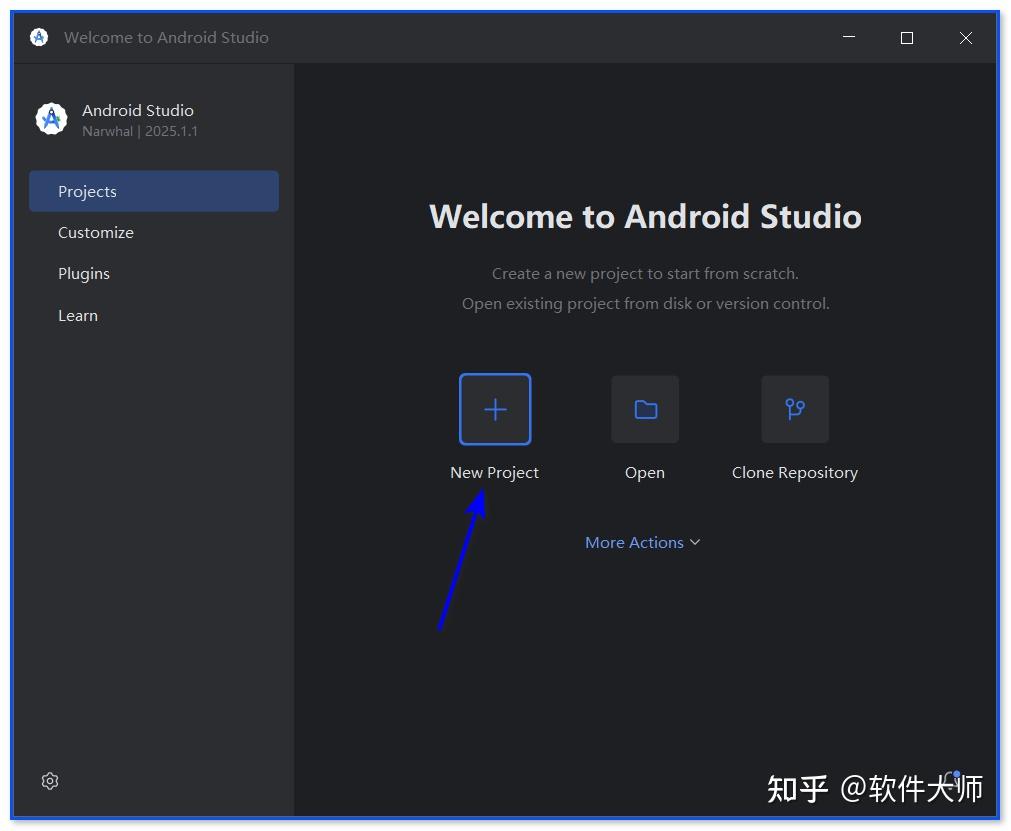Image resolution: width=1011 pixels, height=831 pixels.
Task: Open the More Actions chevron arrow
Action: (x=695, y=542)
